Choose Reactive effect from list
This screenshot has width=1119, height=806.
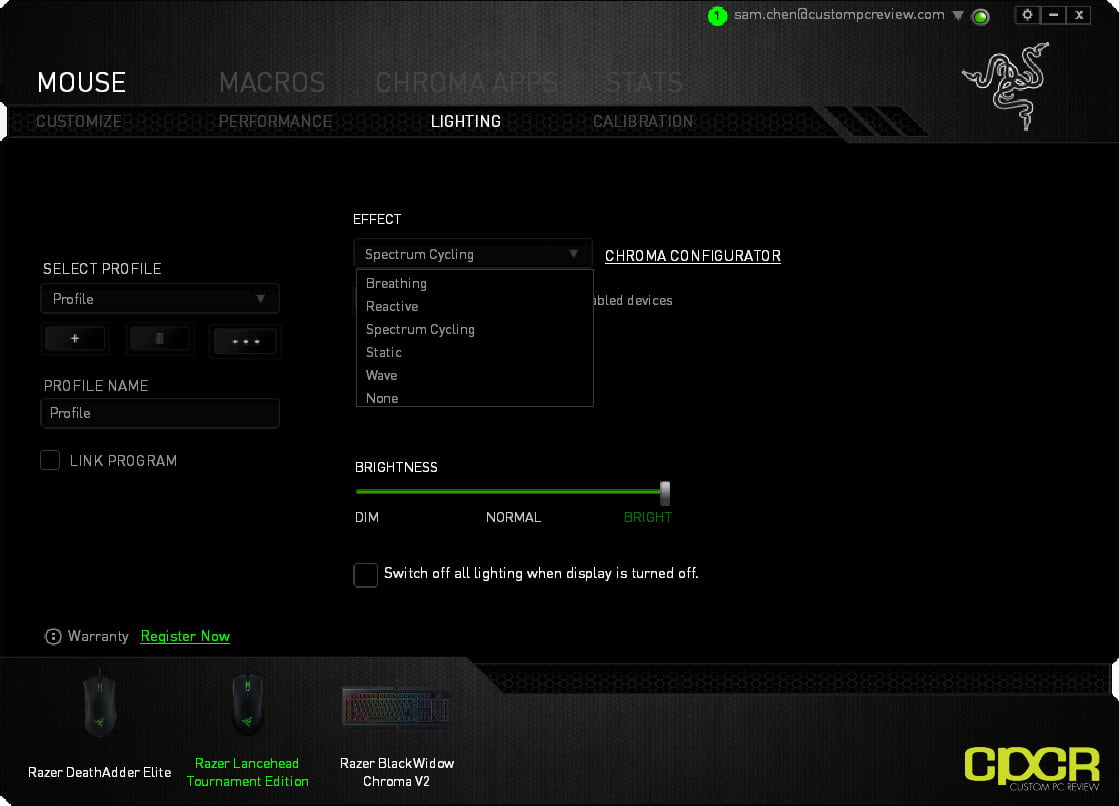[475, 306]
